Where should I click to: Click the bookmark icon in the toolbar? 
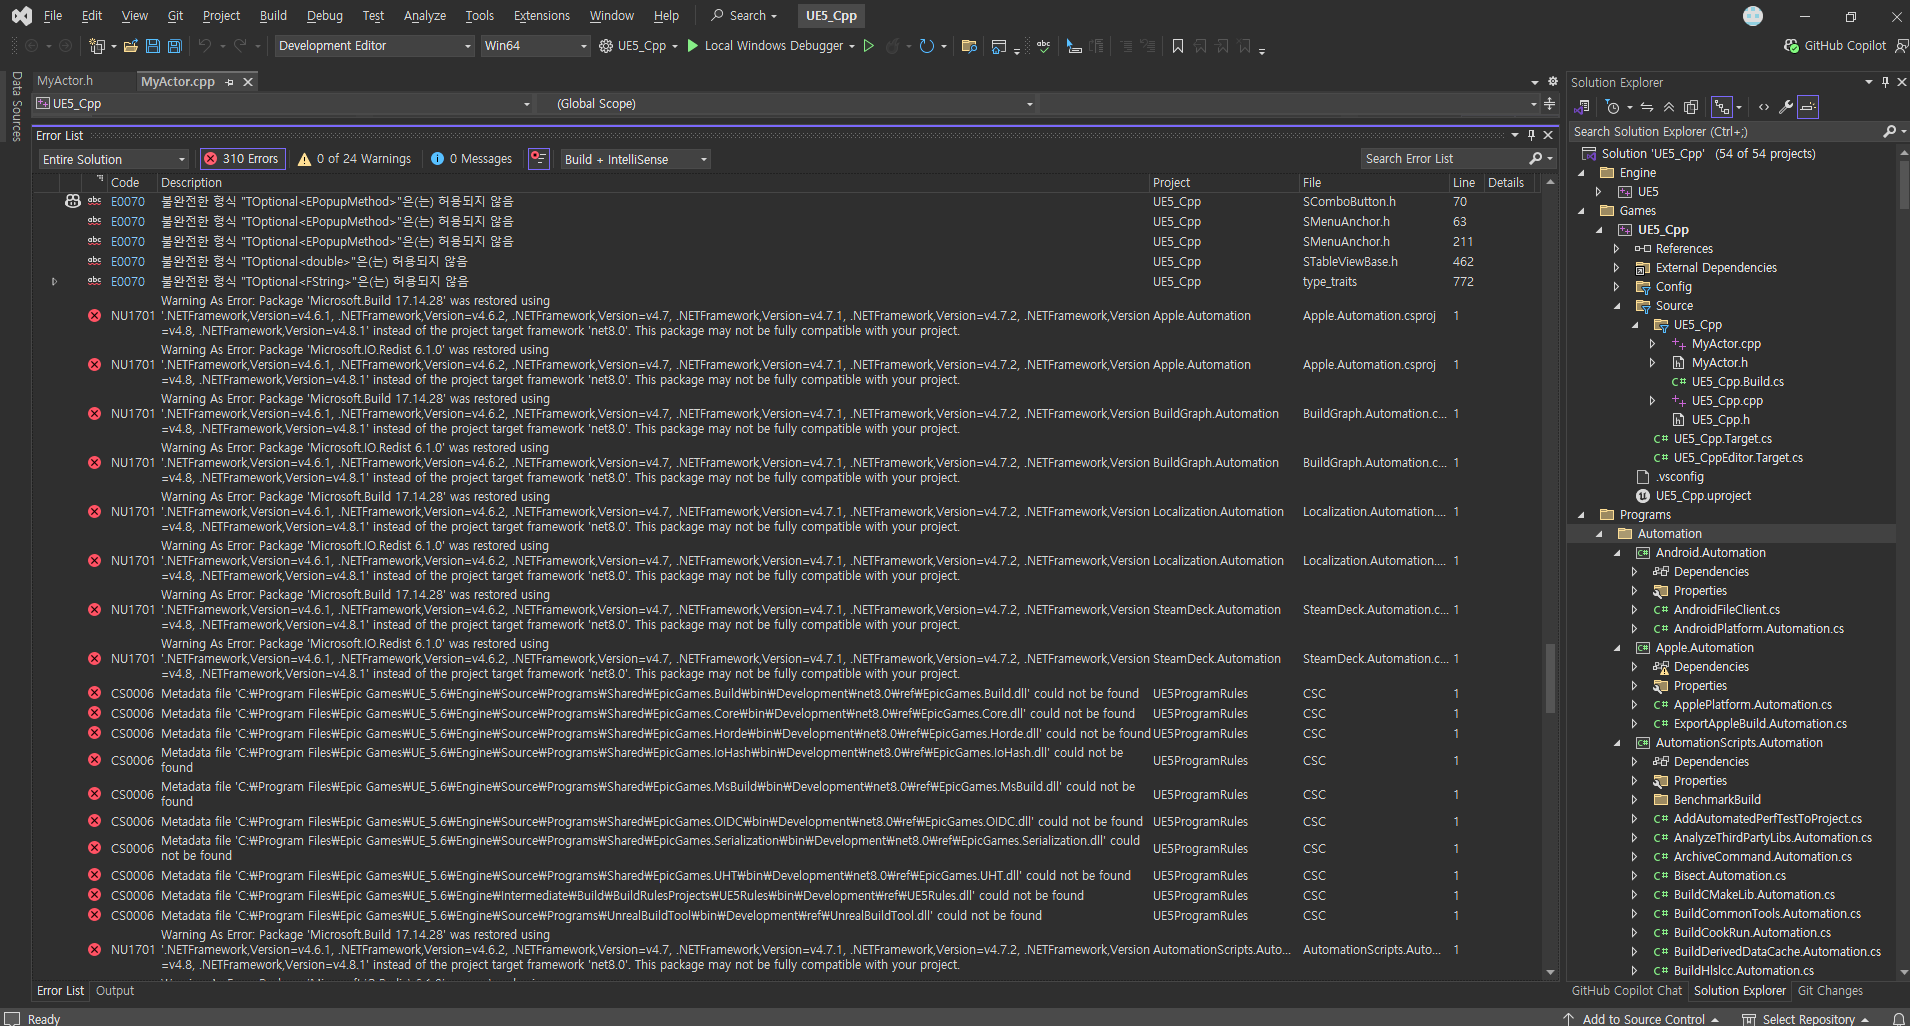[x=1178, y=46]
